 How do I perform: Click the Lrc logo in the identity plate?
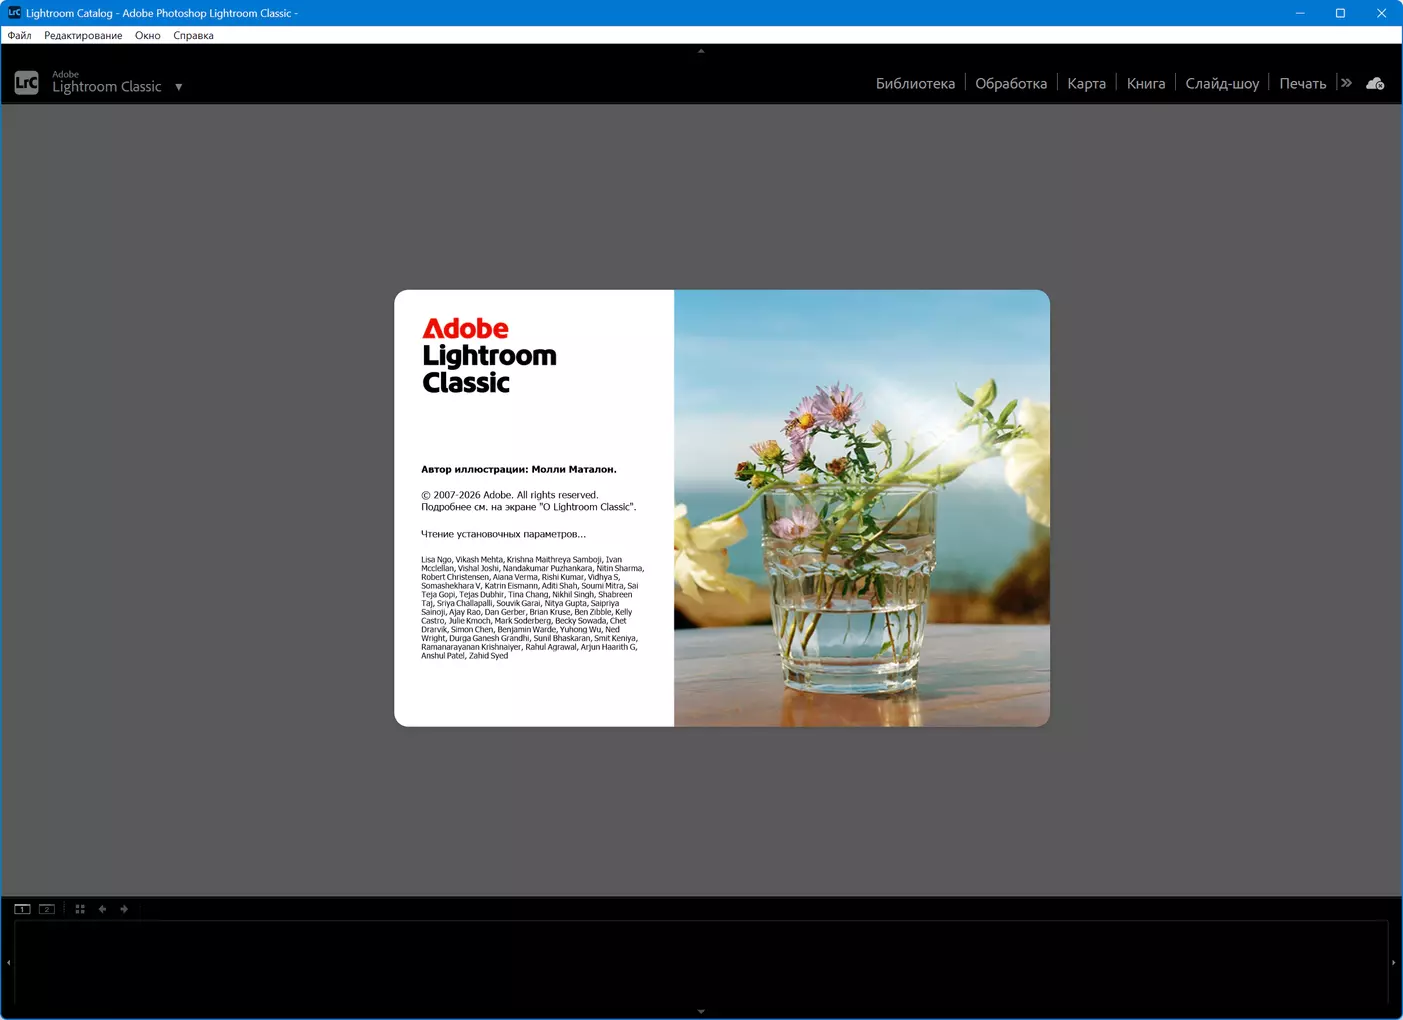pyautogui.click(x=27, y=83)
